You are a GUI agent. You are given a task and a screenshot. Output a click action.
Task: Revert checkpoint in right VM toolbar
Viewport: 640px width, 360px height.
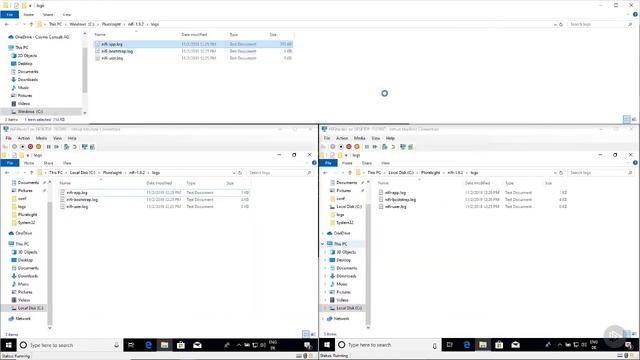click(393, 147)
